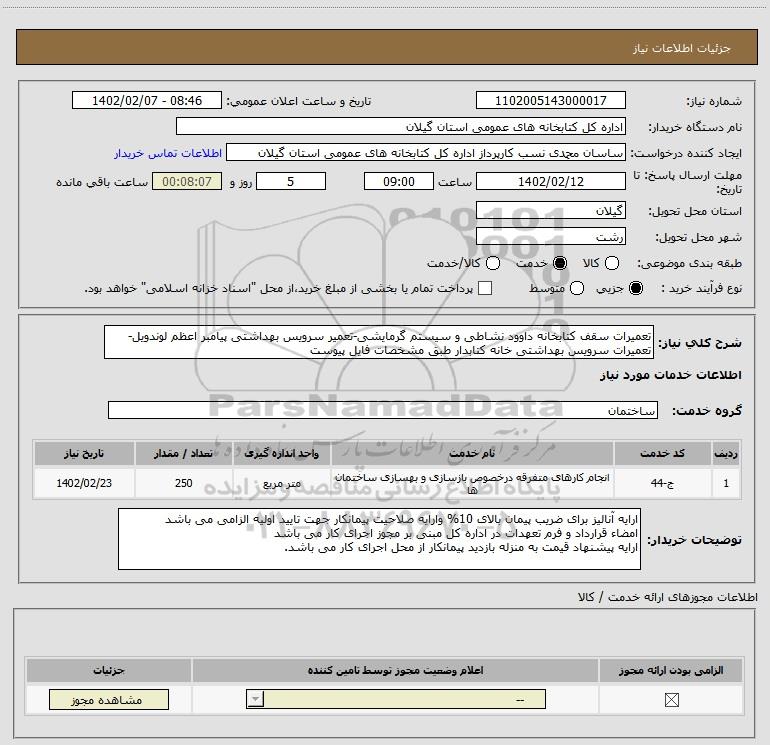The image size is (770, 745).
Task: Select the متوسط purchase type radio
Action: point(577,288)
